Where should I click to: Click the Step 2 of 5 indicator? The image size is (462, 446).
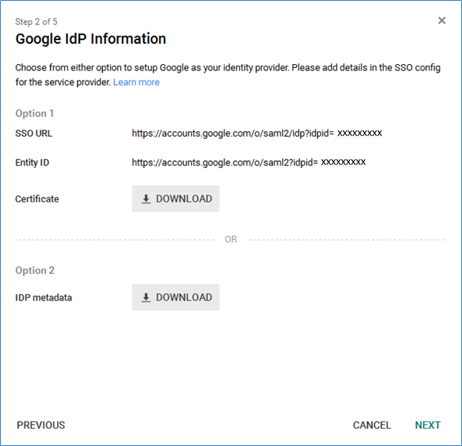click(x=36, y=22)
